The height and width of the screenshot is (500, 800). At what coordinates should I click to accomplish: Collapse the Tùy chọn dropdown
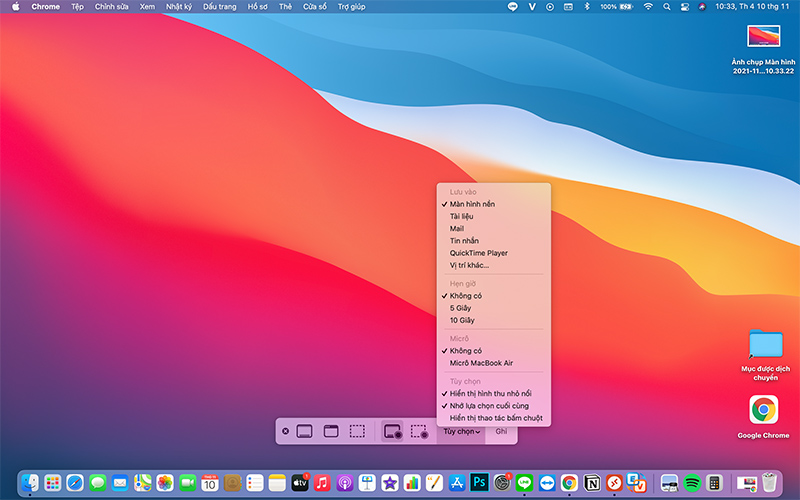[x=462, y=432]
